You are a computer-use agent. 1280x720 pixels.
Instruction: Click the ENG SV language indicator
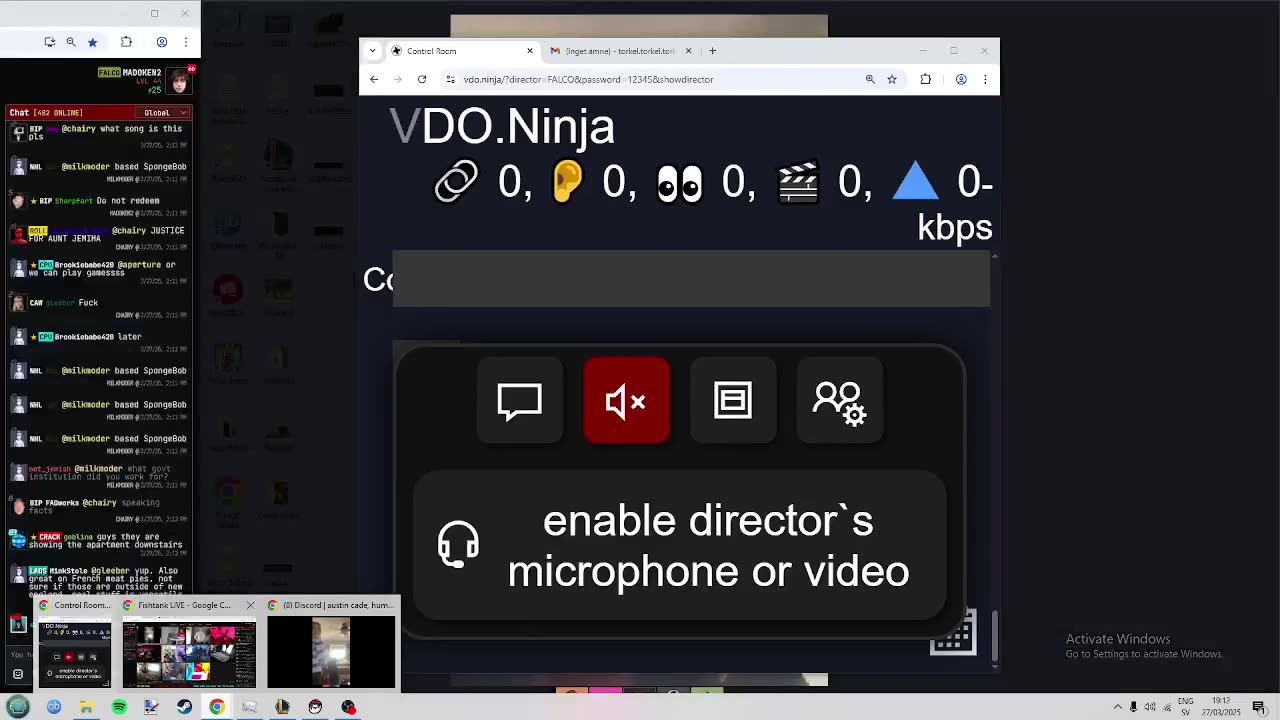1186,707
